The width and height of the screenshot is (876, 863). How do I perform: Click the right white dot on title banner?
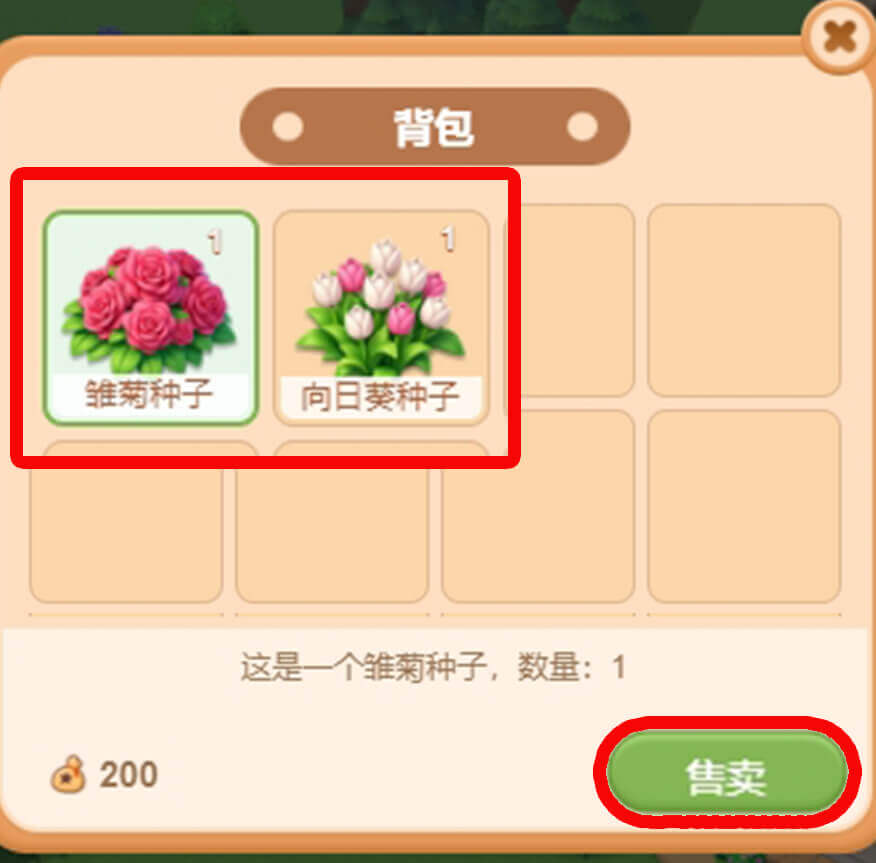(582, 126)
